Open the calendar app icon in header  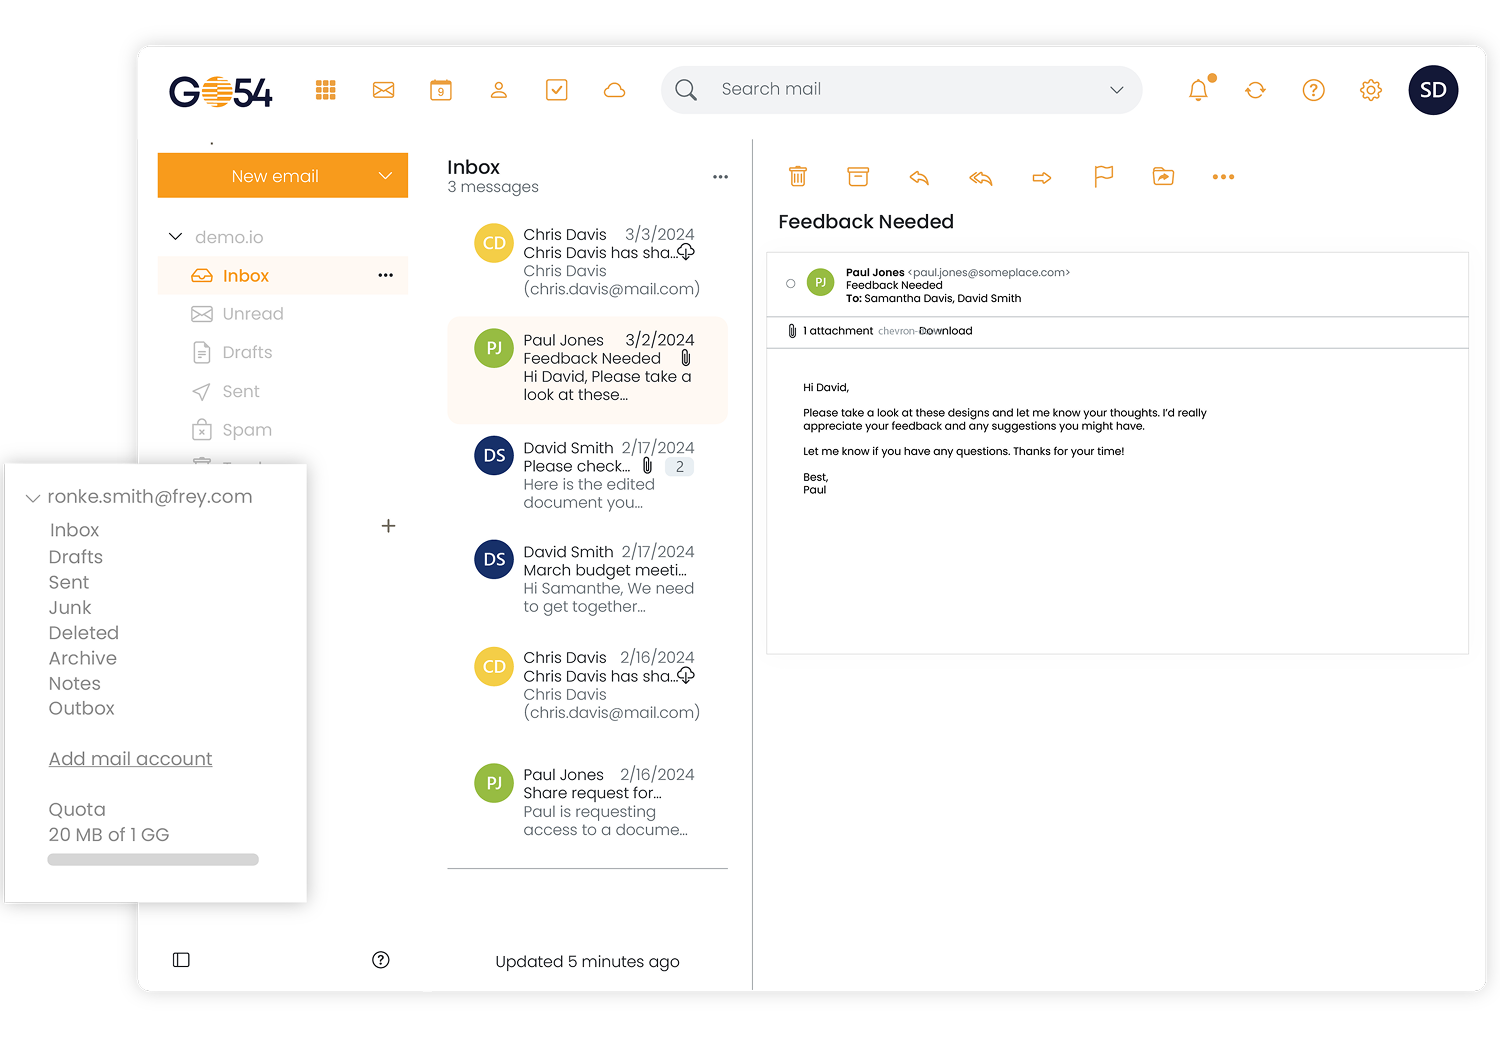click(441, 90)
